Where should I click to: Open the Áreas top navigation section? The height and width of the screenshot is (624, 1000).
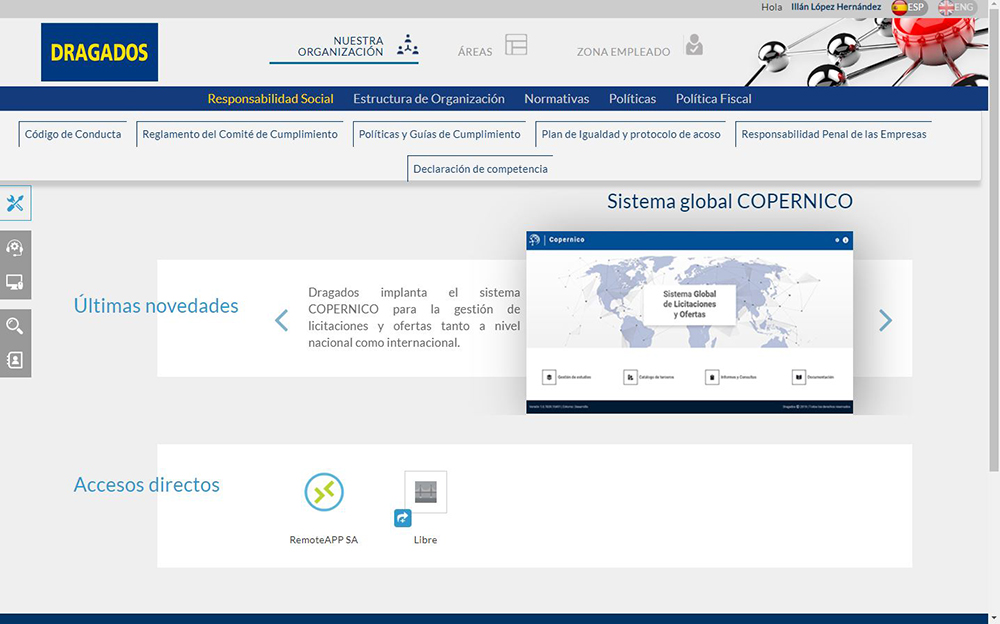click(492, 49)
